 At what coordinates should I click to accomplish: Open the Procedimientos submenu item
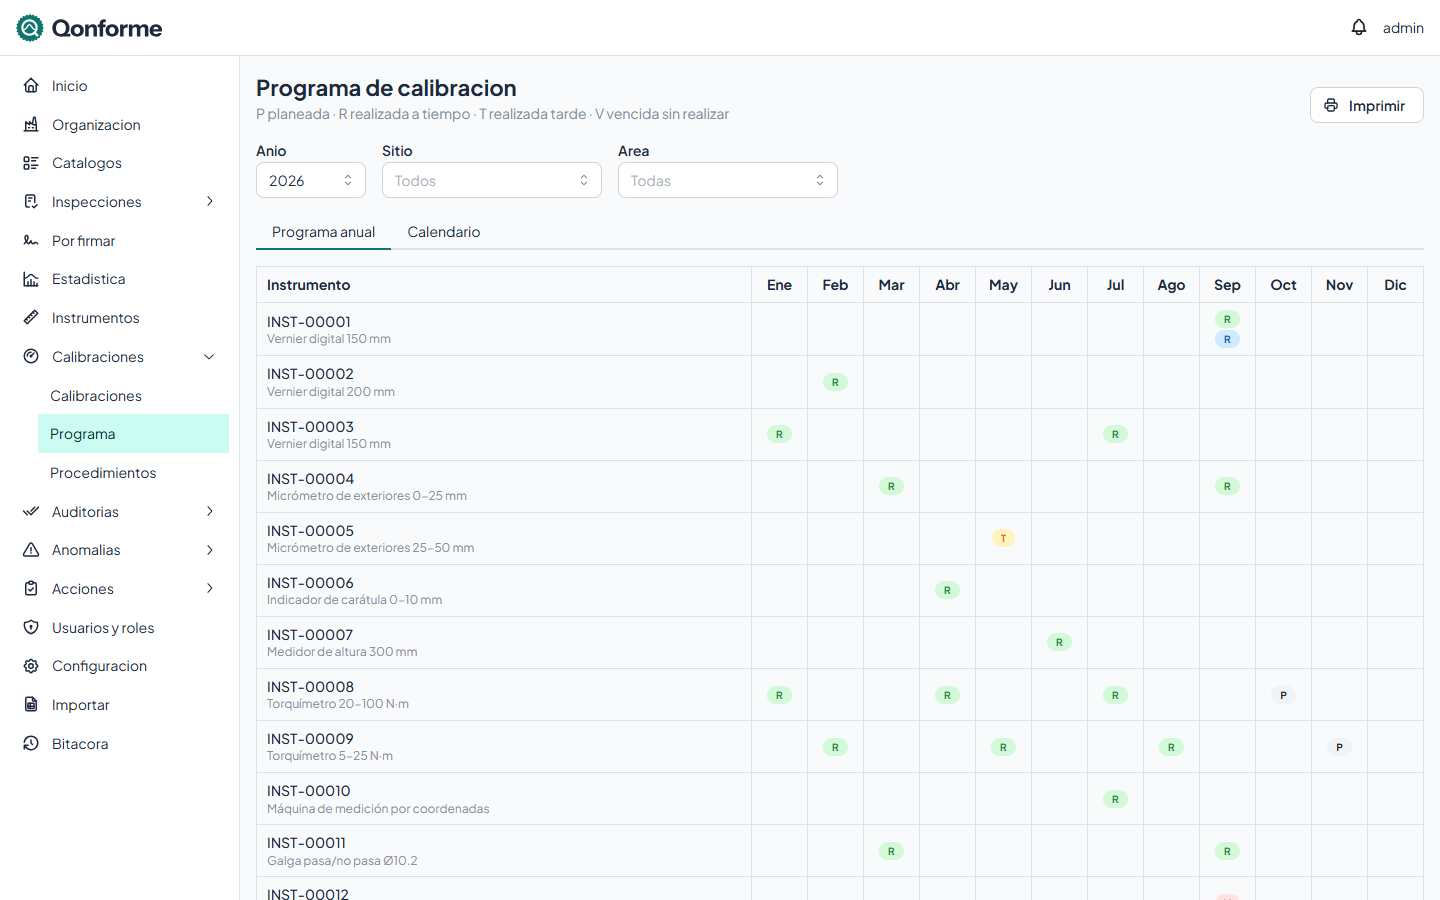tap(133, 473)
